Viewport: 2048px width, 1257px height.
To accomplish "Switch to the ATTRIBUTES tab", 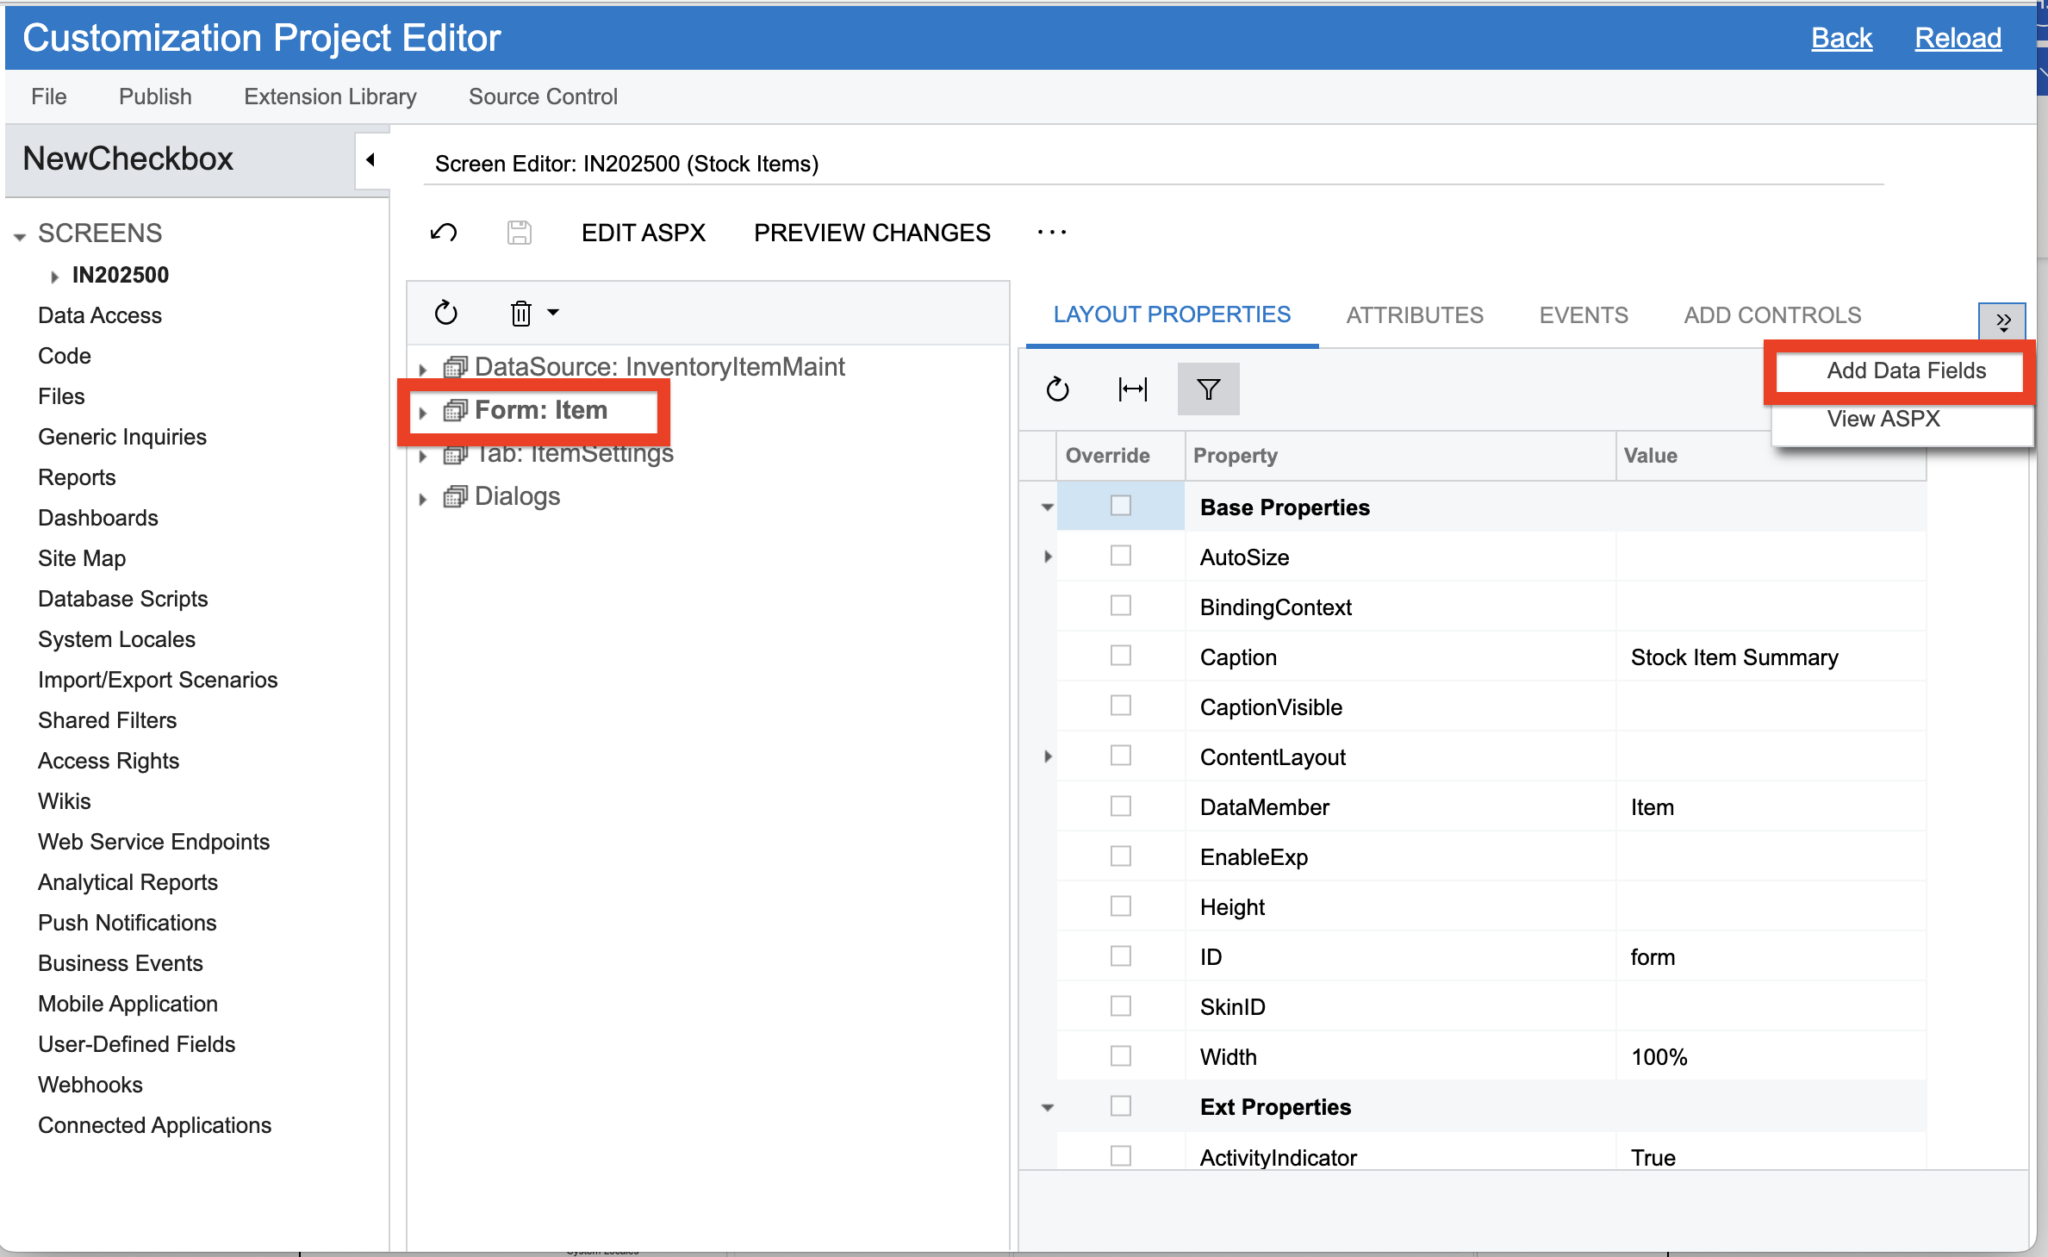I will coord(1414,315).
